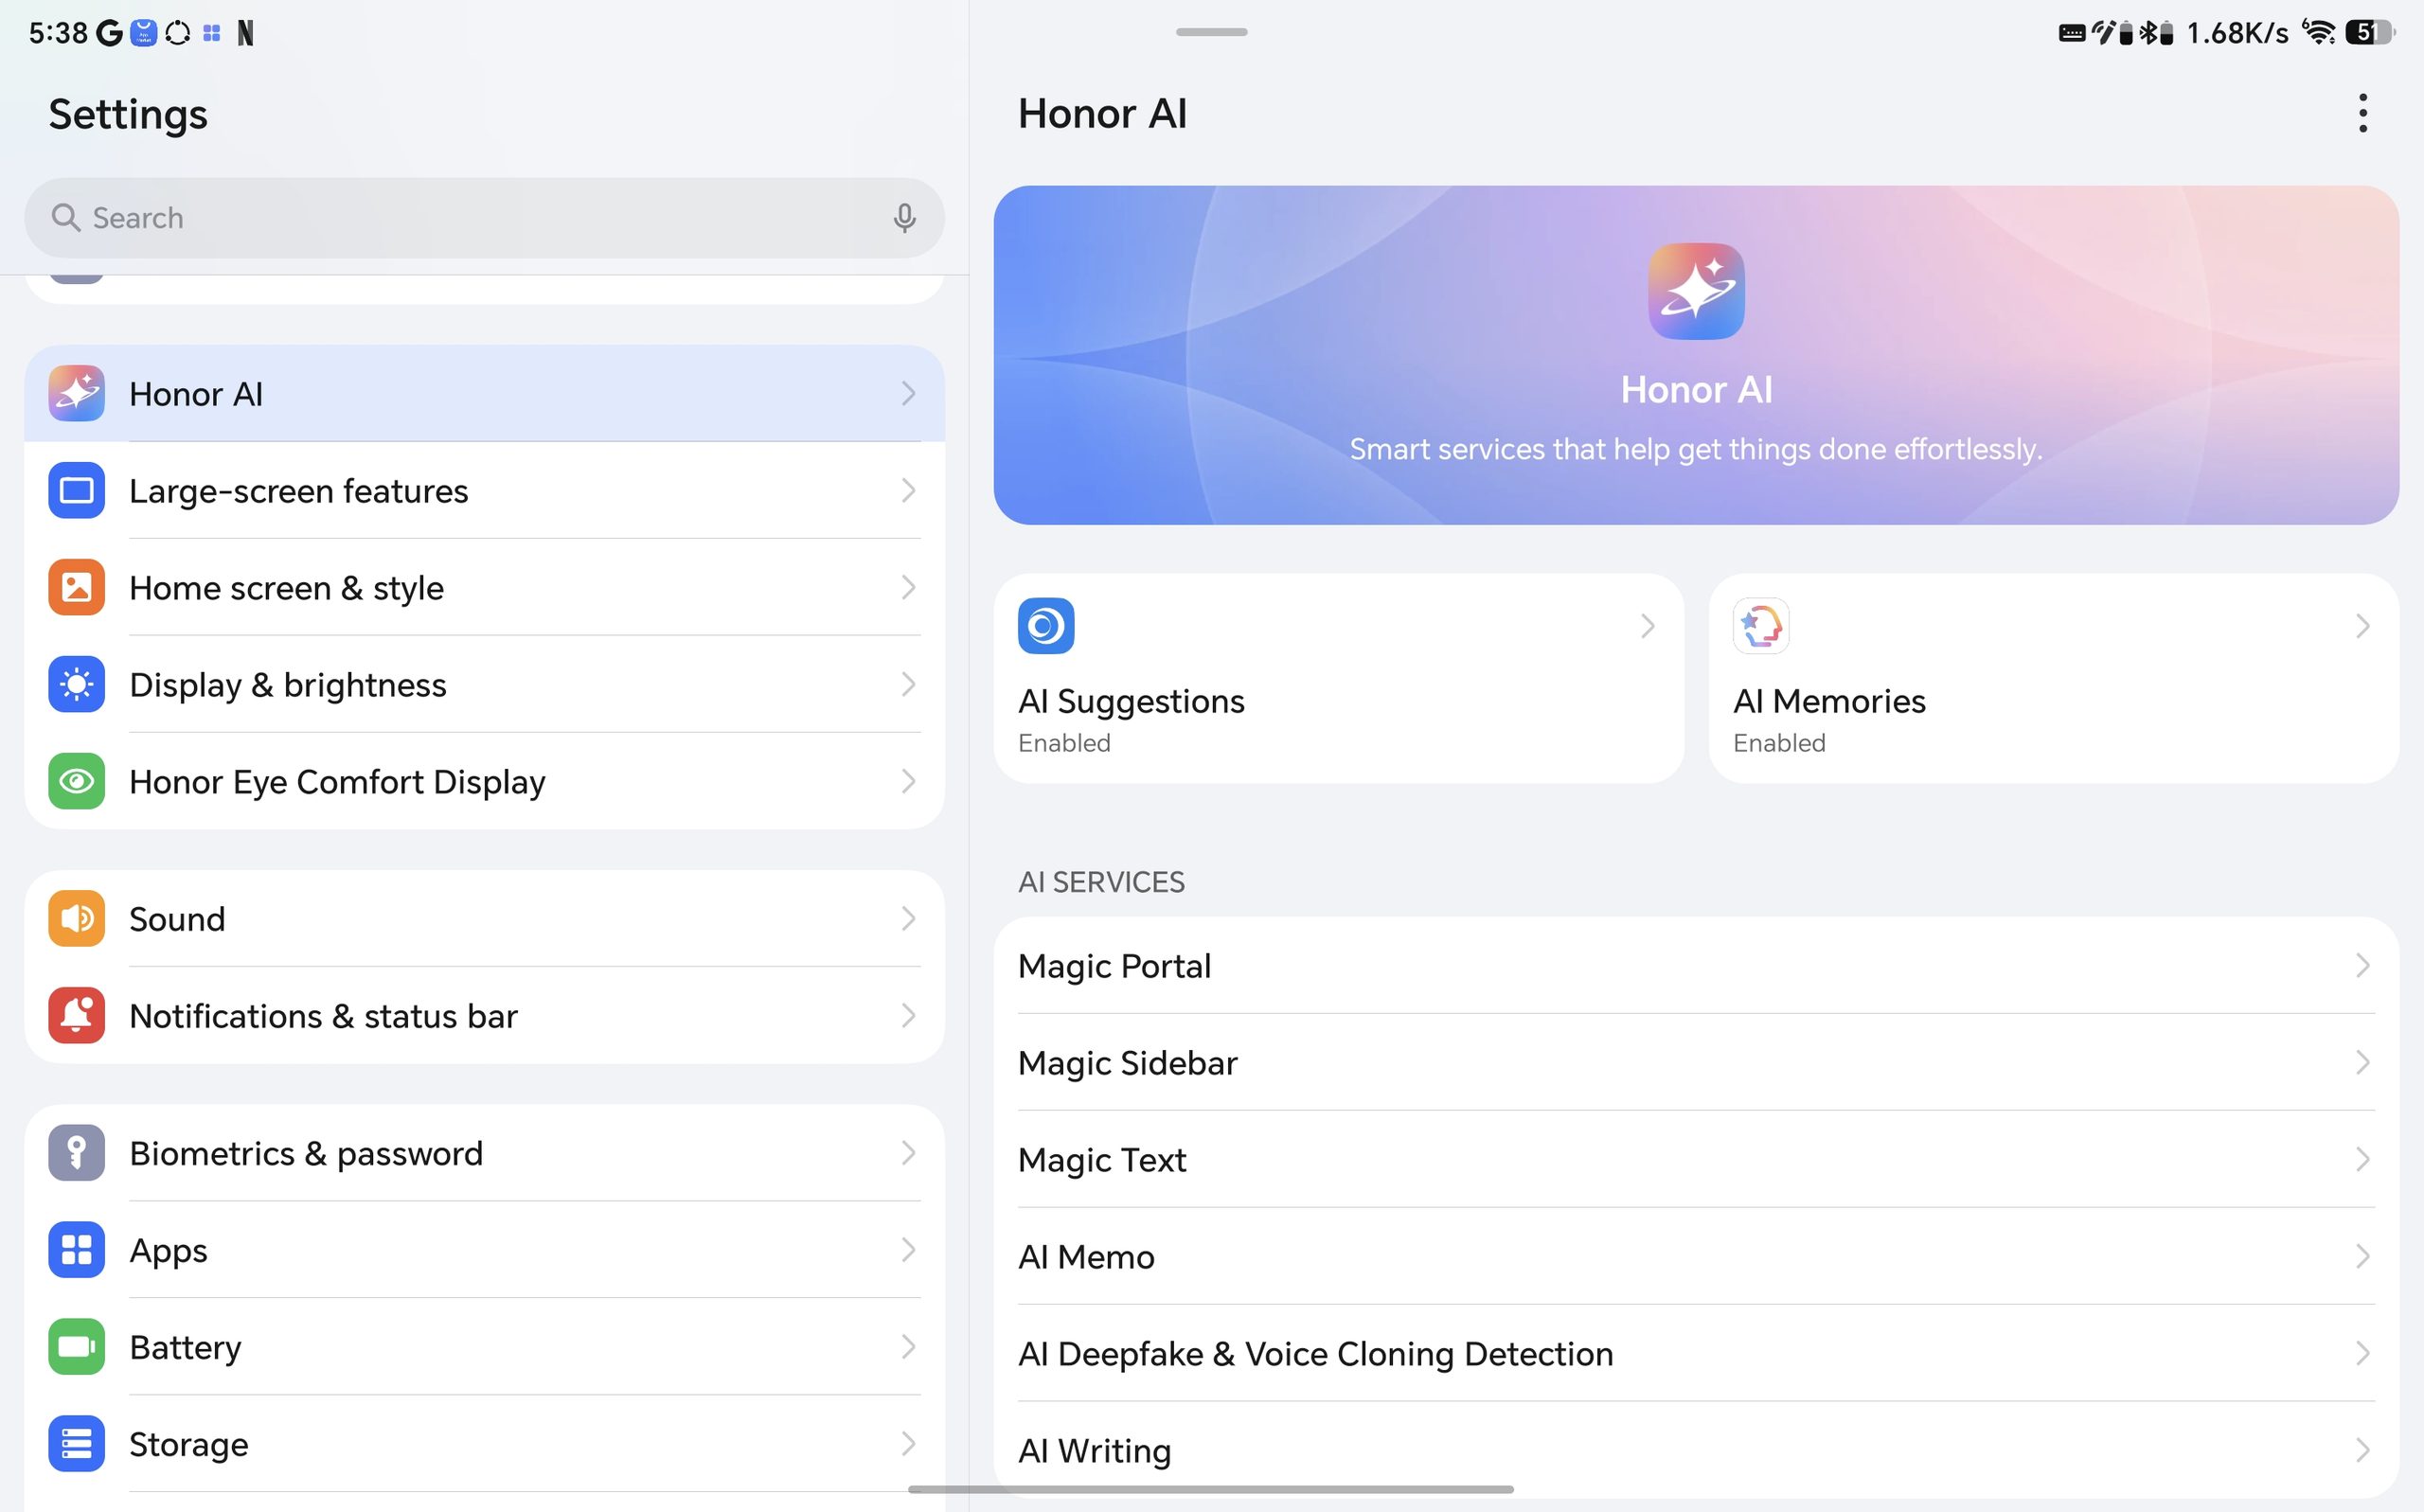
Task: Tap the Netflix N notification icon
Action: tap(245, 33)
